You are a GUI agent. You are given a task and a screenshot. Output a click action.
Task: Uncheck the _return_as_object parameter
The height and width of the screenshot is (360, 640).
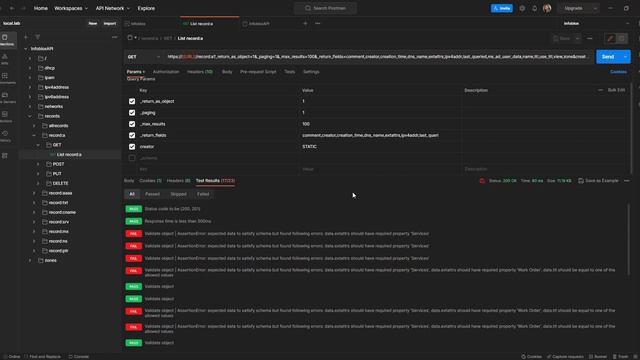(132, 101)
